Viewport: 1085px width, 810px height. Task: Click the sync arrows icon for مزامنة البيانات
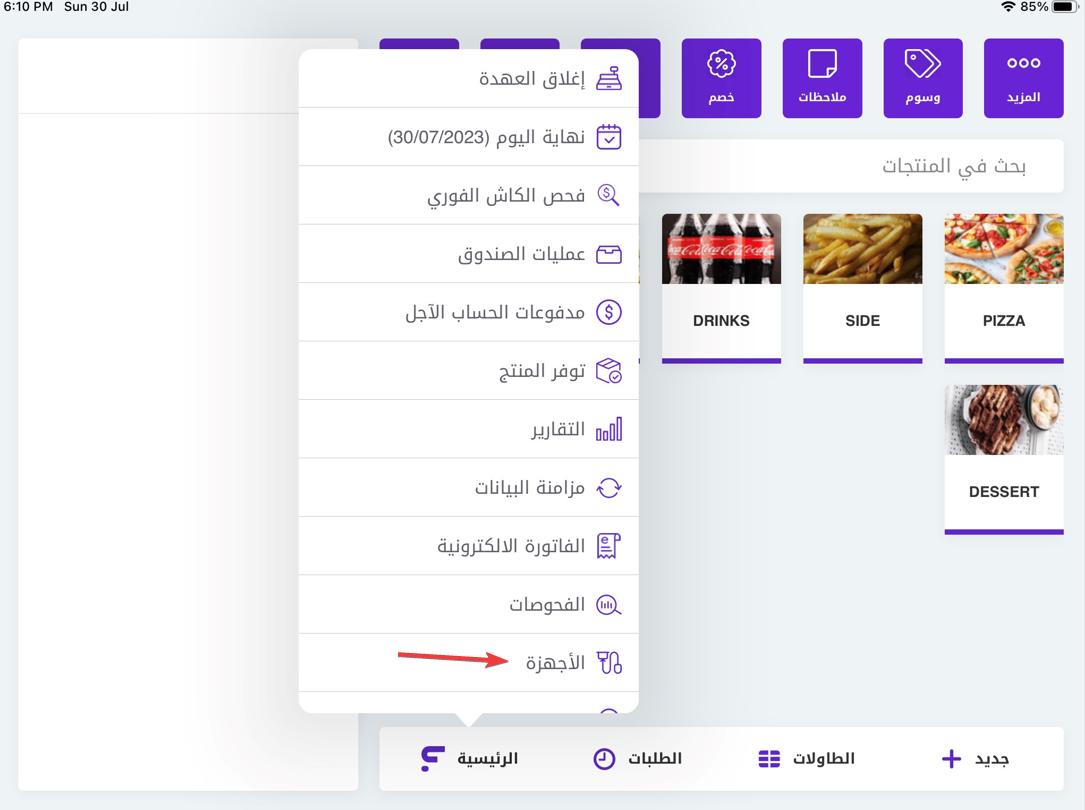pyautogui.click(x=609, y=488)
